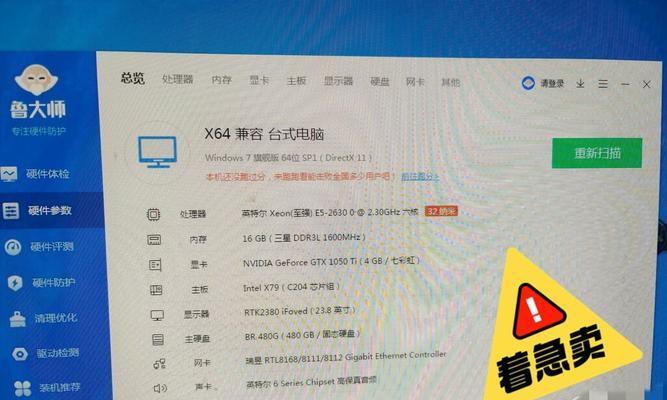Click the 主硬盘 disk row icon
Viewport: 667px width, 400px height.
[x=158, y=340]
